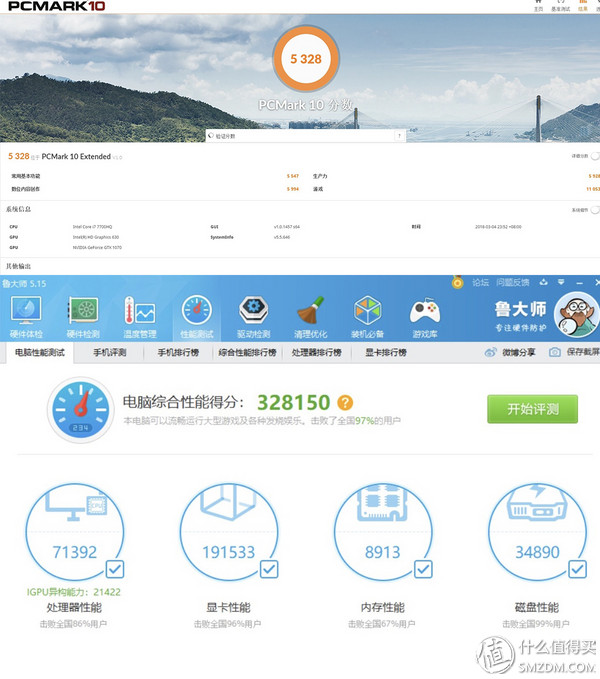
Task: Switch to 综合性能排行榜 tab
Action: pyautogui.click(x=247, y=352)
